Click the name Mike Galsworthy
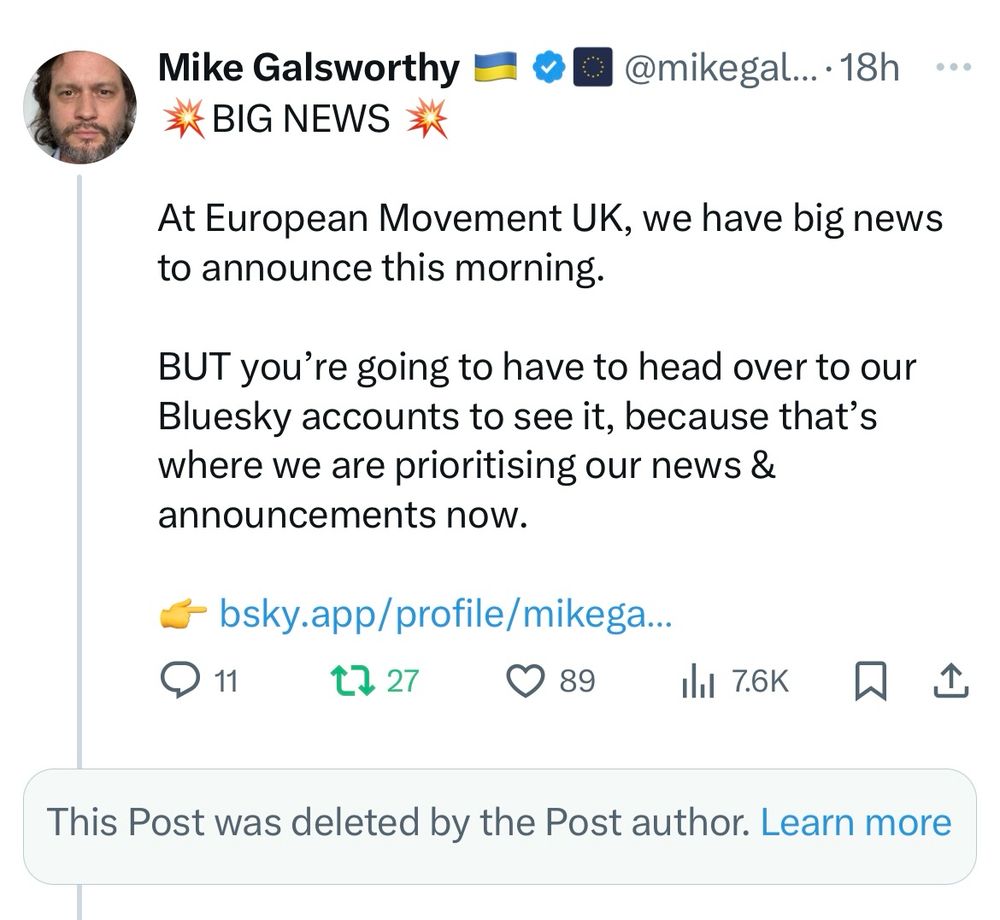This screenshot has height=920, width=1000. point(310,66)
